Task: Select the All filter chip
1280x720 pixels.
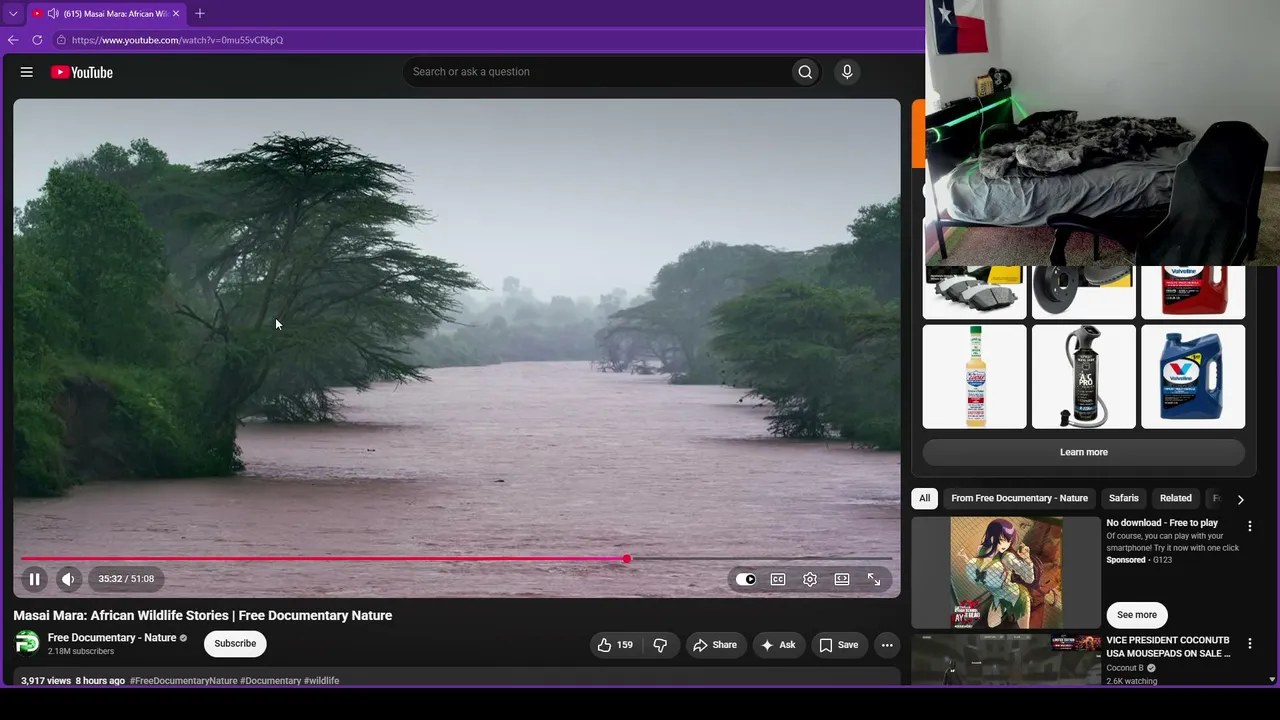Action: point(925,498)
